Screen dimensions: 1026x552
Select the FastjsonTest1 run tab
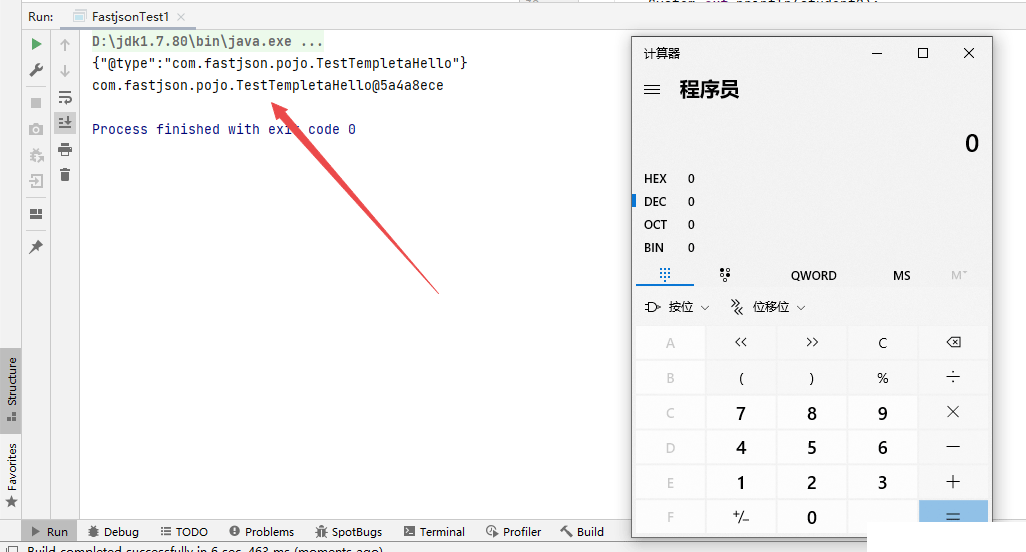(130, 17)
